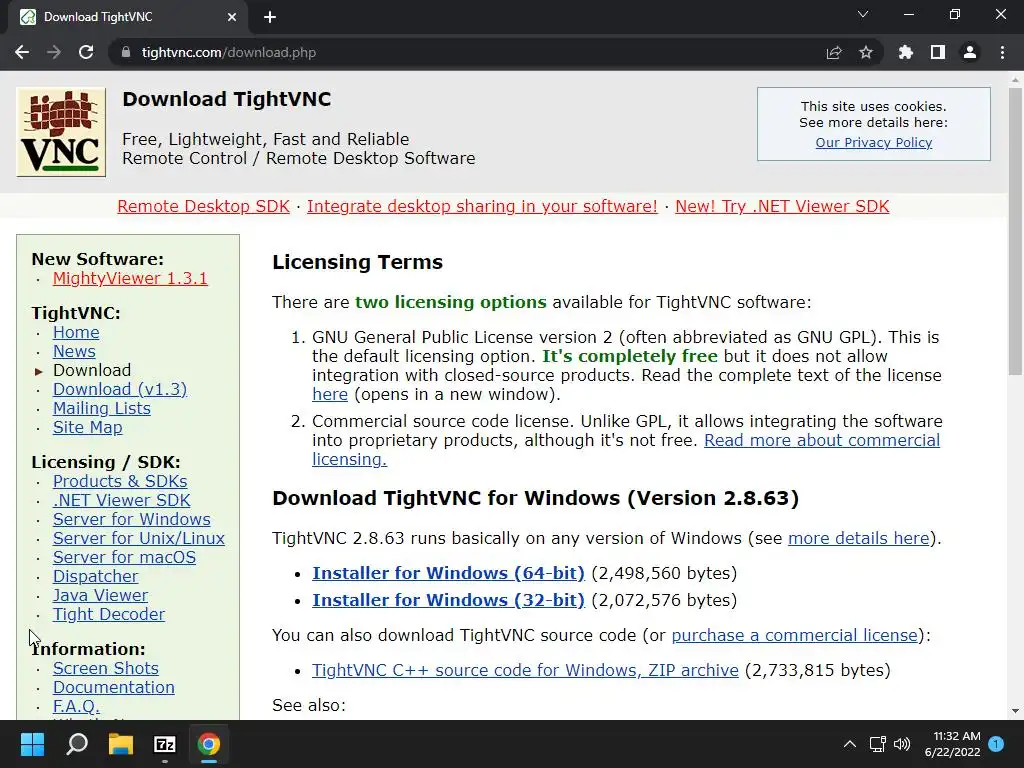This screenshot has width=1024, height=768.
Task: Download Installer for Windows (64-bit)
Action: coord(448,573)
